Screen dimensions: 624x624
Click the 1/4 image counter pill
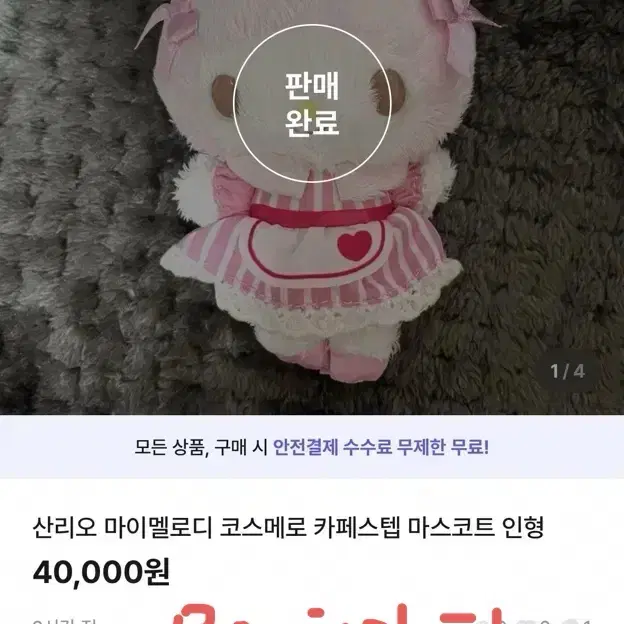pos(567,372)
